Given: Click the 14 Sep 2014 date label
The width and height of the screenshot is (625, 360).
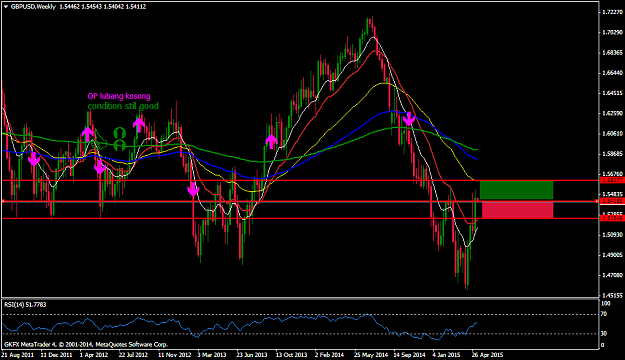Looking at the screenshot, I should point(410,355).
